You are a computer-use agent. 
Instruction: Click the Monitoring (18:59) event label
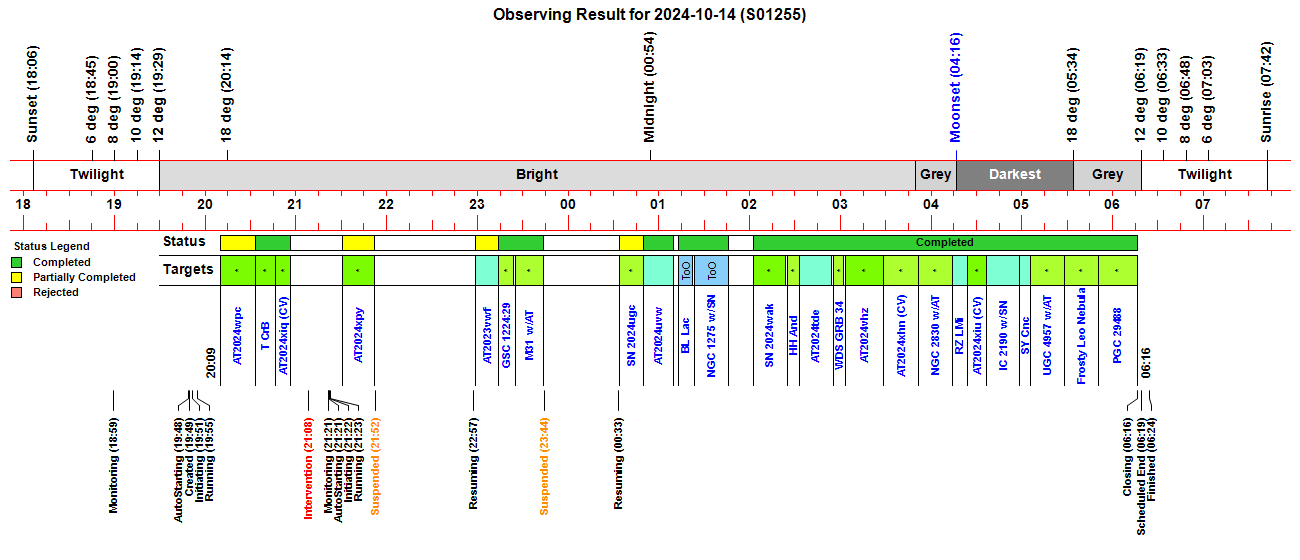[113, 465]
